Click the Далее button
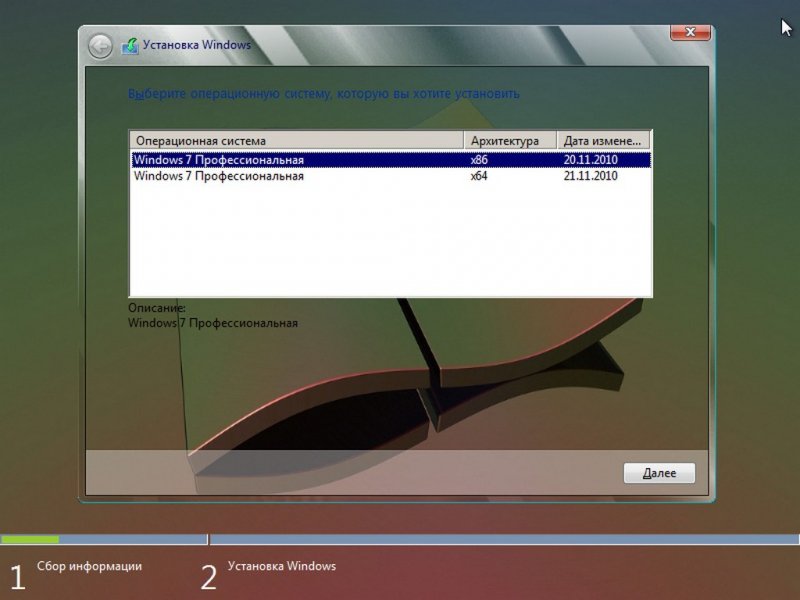The image size is (800, 600). click(659, 473)
